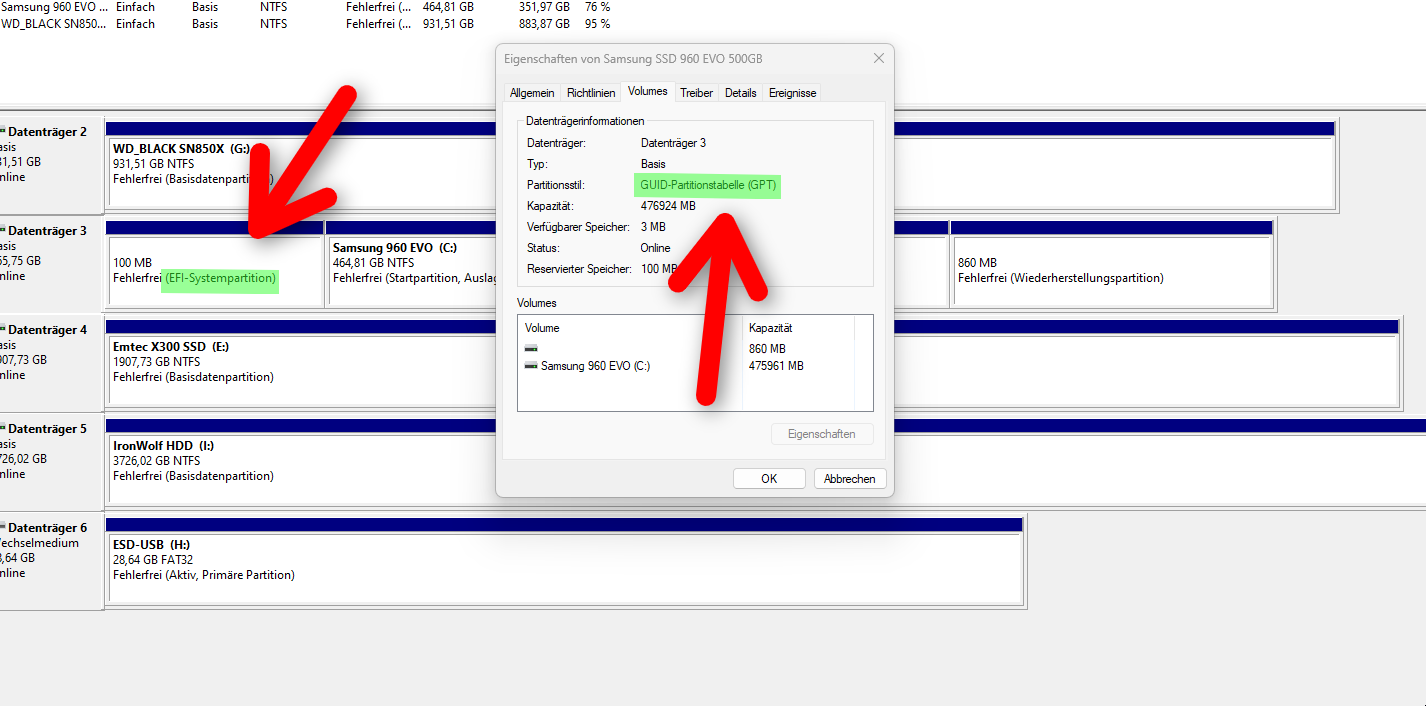Click the Datenträger 5 disk label

tap(47, 429)
